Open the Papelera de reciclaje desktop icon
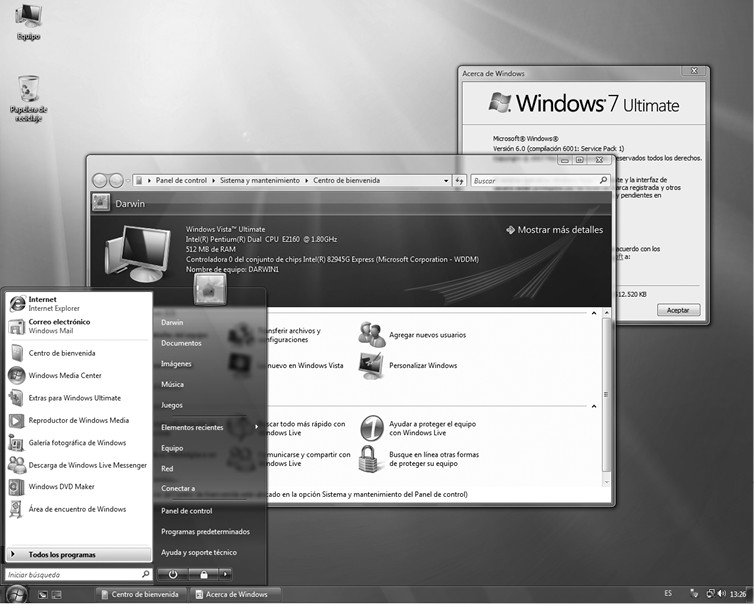754x604 pixels. (29, 97)
